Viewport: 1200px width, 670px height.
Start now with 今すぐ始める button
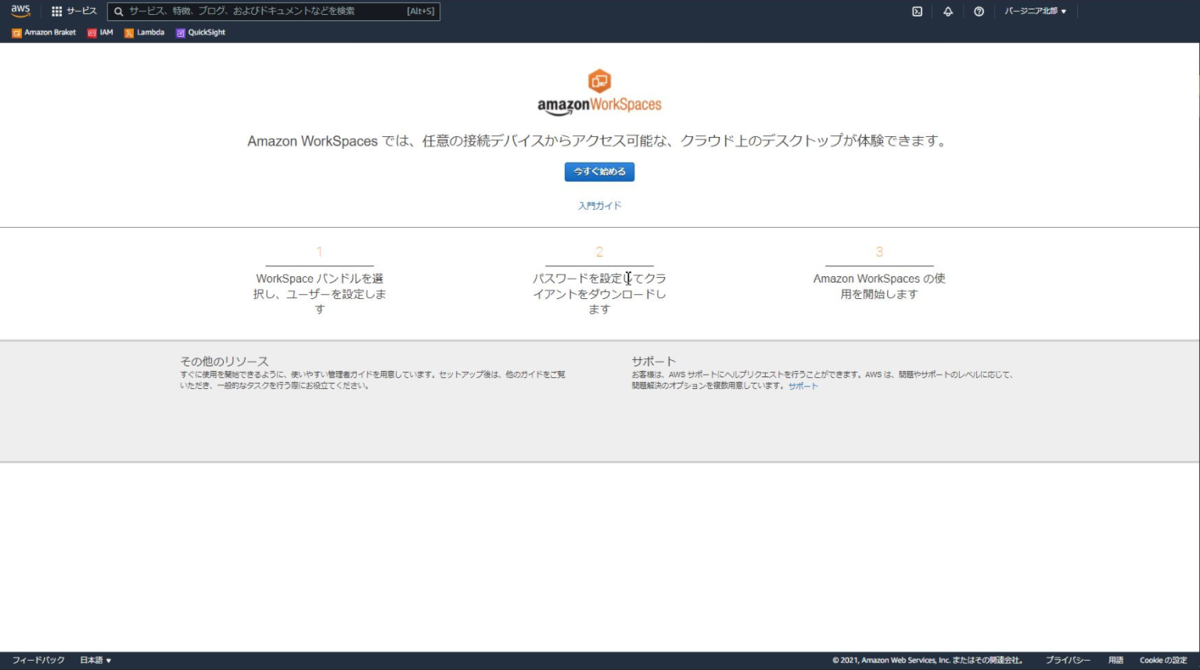(599, 172)
